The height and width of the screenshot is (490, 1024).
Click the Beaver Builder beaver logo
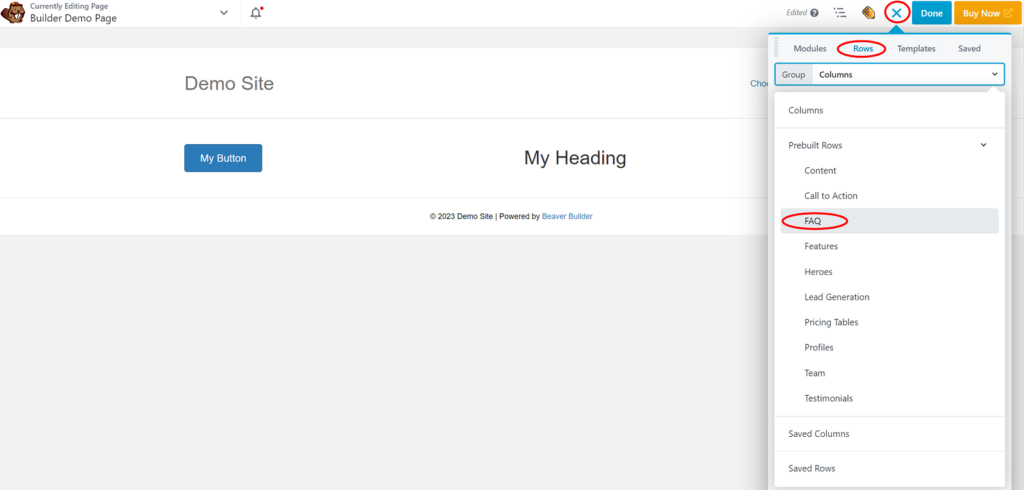[14, 12]
